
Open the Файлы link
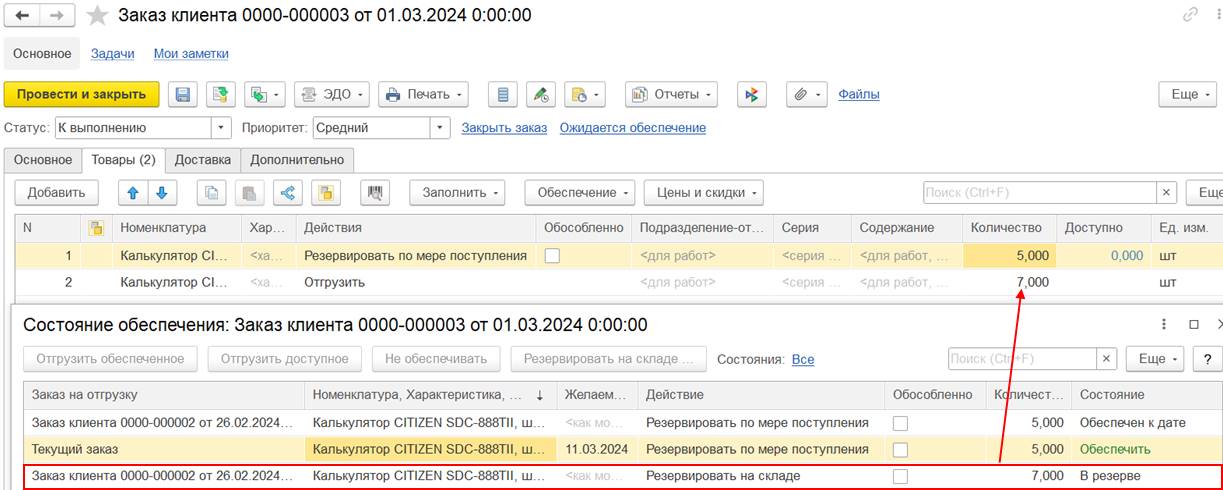pos(859,95)
